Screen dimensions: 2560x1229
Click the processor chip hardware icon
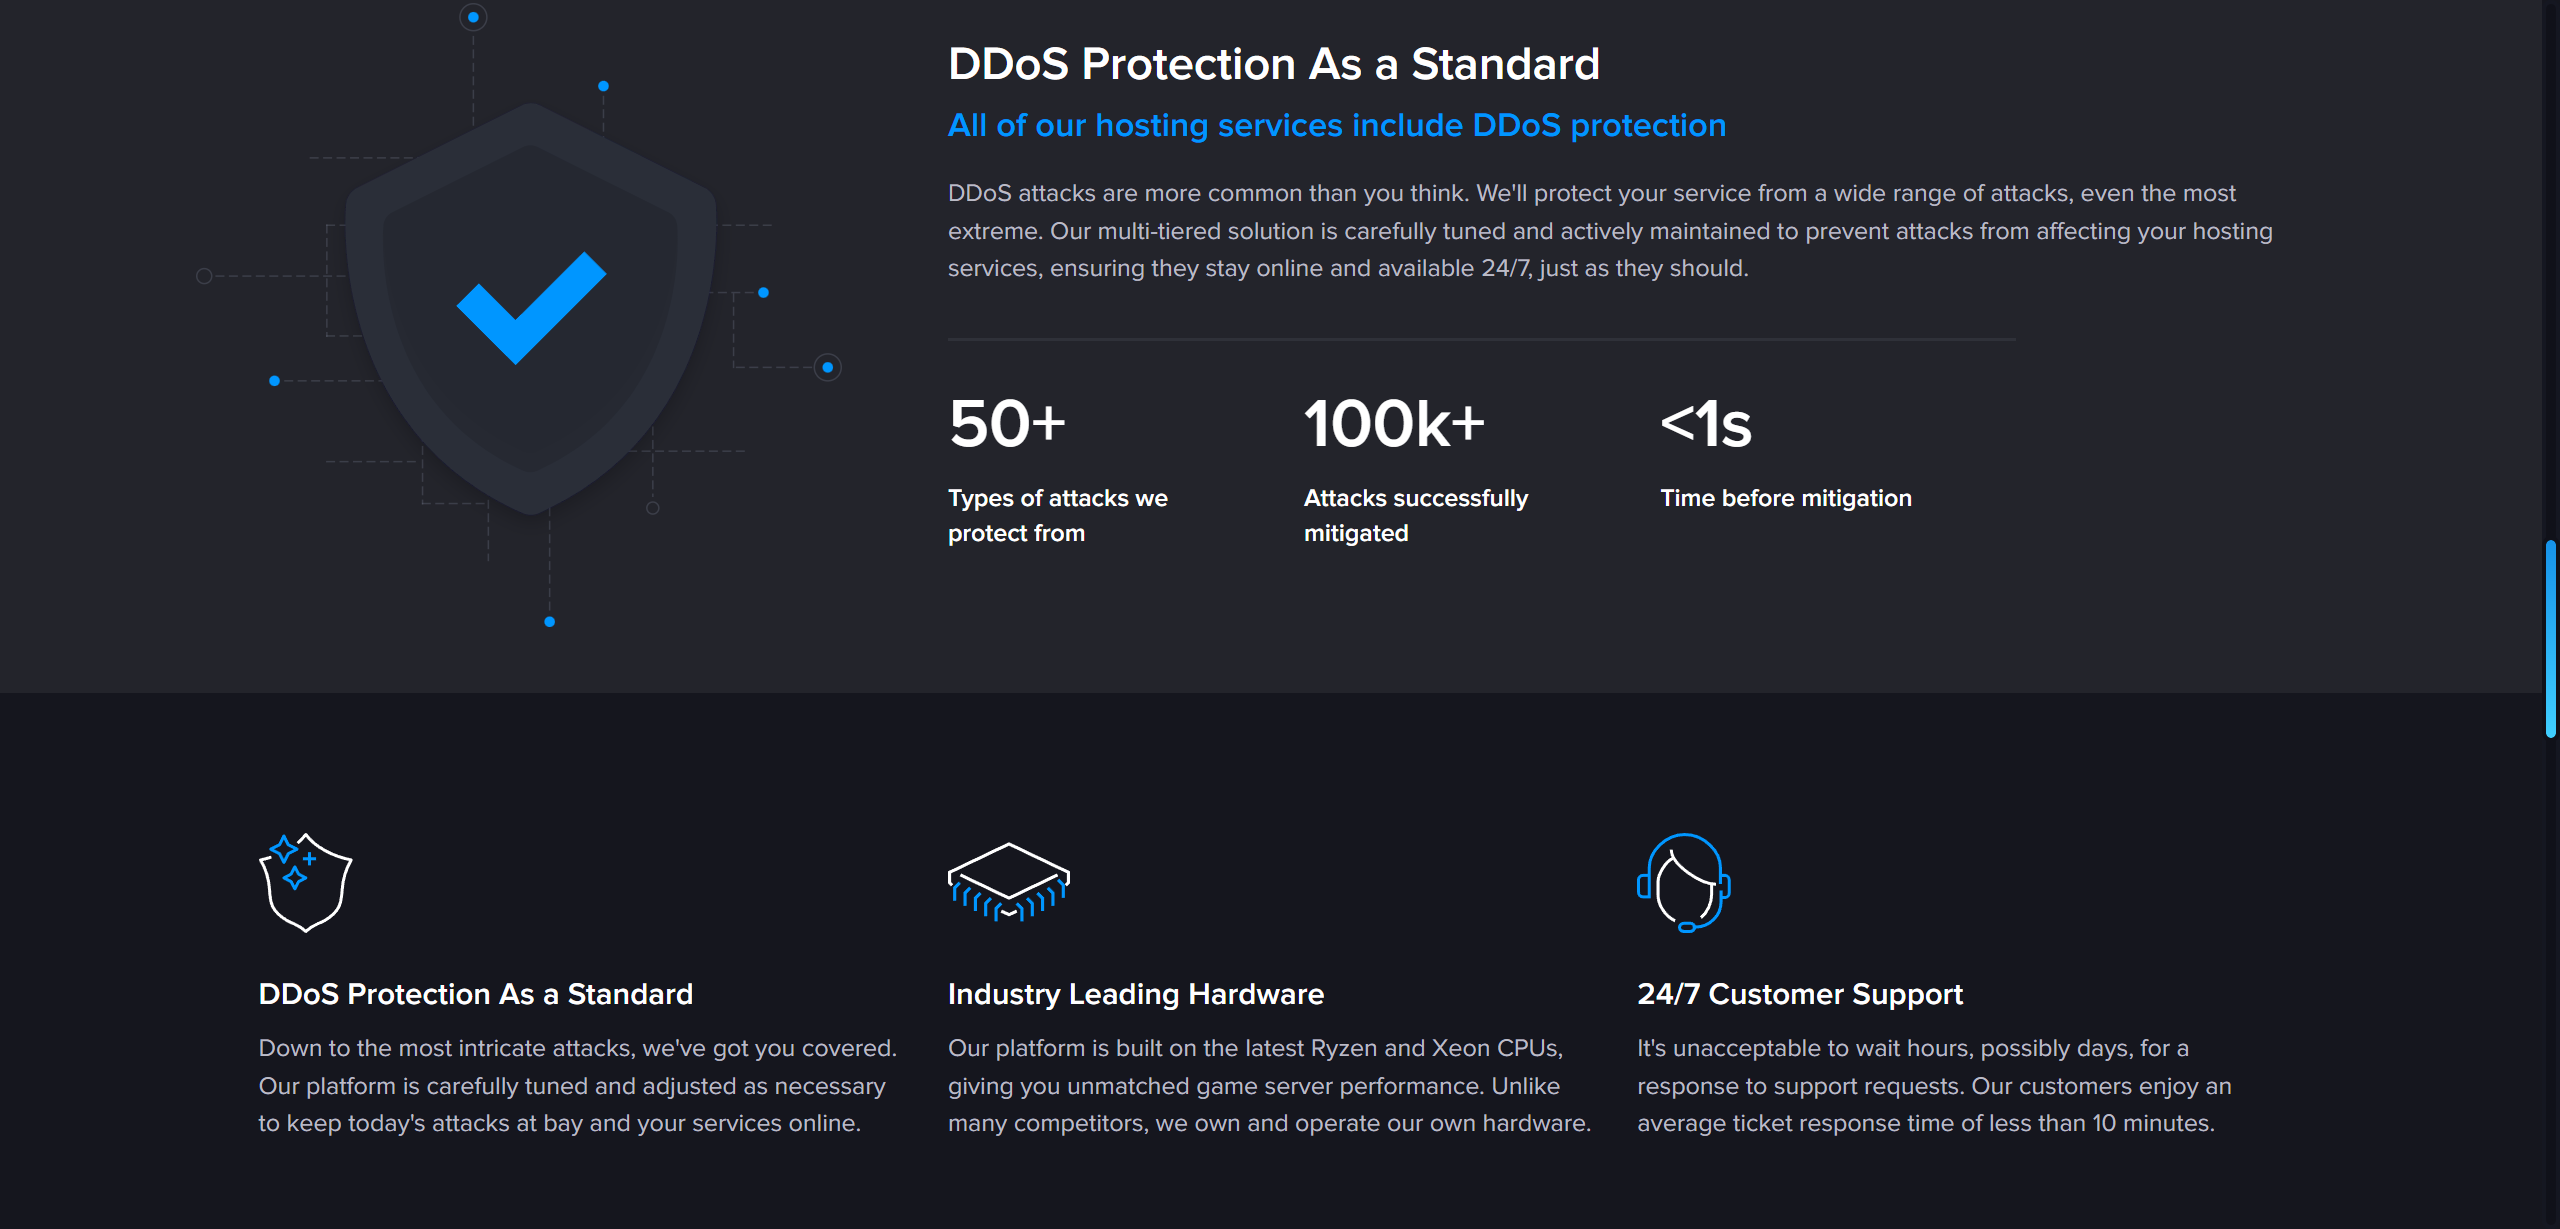[1008, 881]
